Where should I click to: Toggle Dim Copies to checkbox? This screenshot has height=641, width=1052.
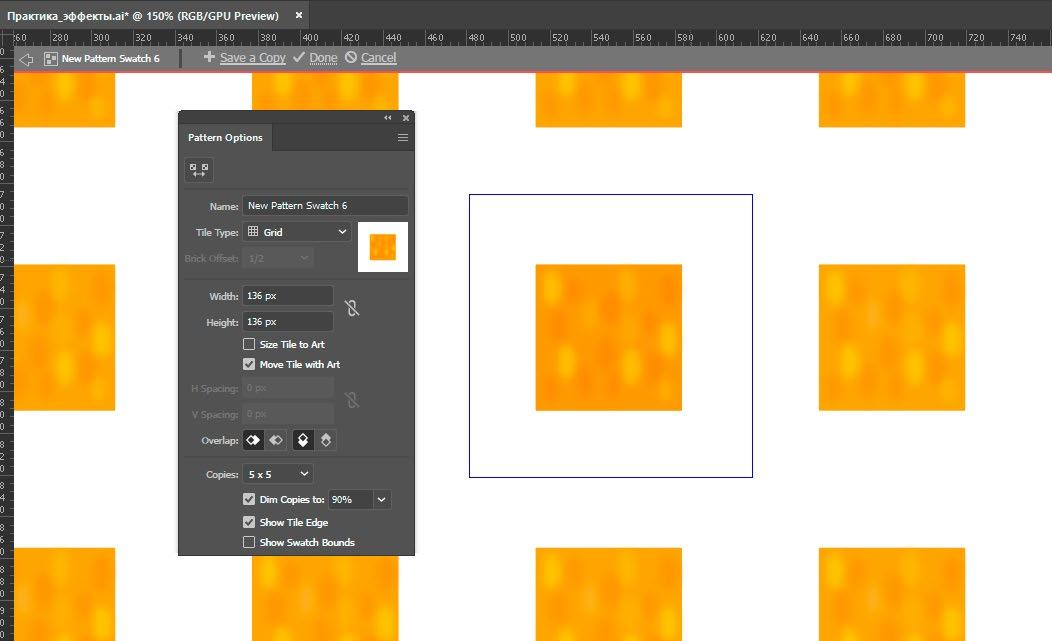pyautogui.click(x=249, y=499)
